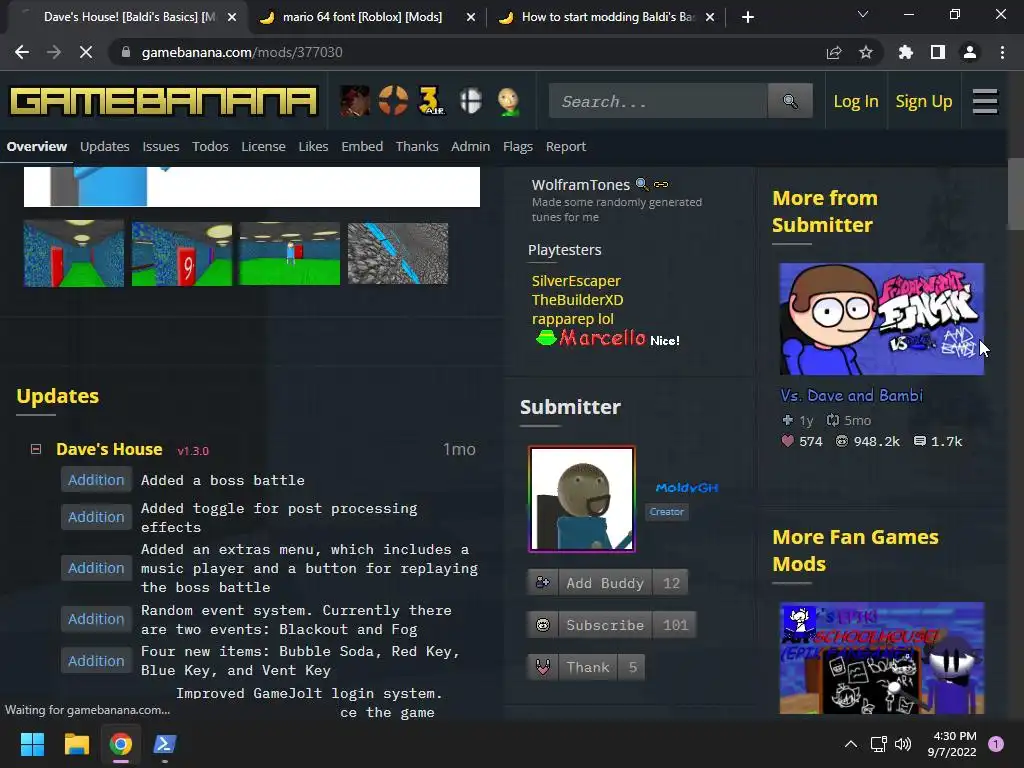
Task: Click the Thank button
Action: pyautogui.click(x=586, y=667)
